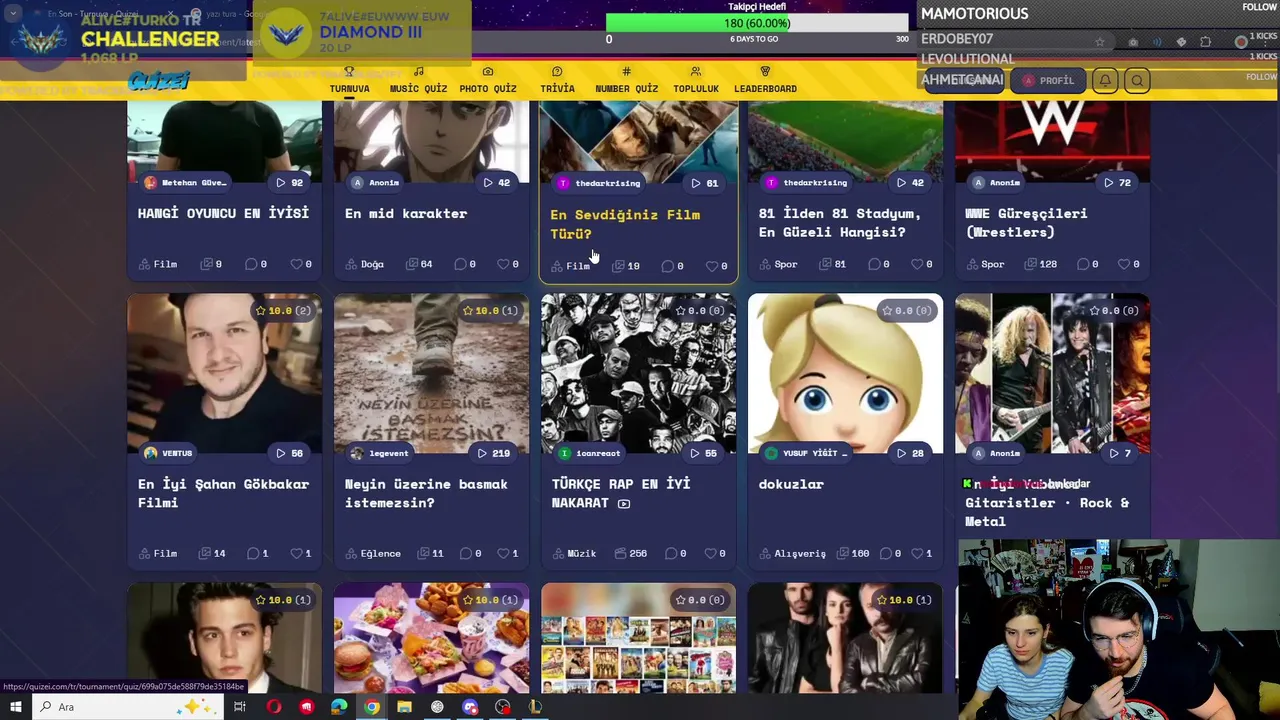
Task: Open 'WWE Güreşçileri (Wrestlers)' quiz title
Action: (x=1026, y=222)
